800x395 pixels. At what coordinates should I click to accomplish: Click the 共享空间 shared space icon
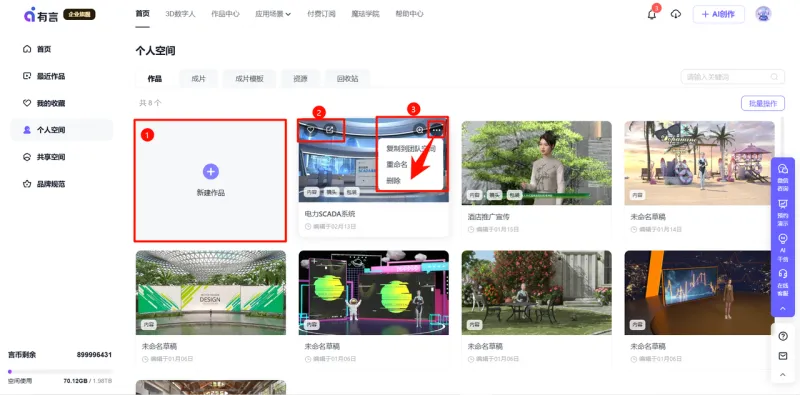click(x=27, y=157)
